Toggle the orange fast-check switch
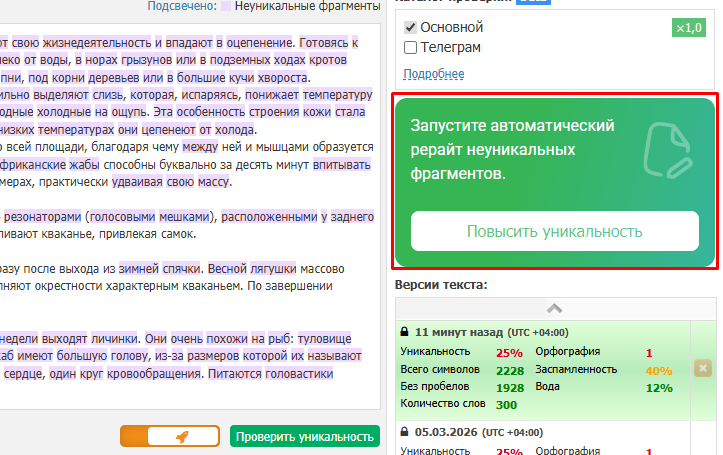The width and height of the screenshot is (723, 455). [169, 436]
